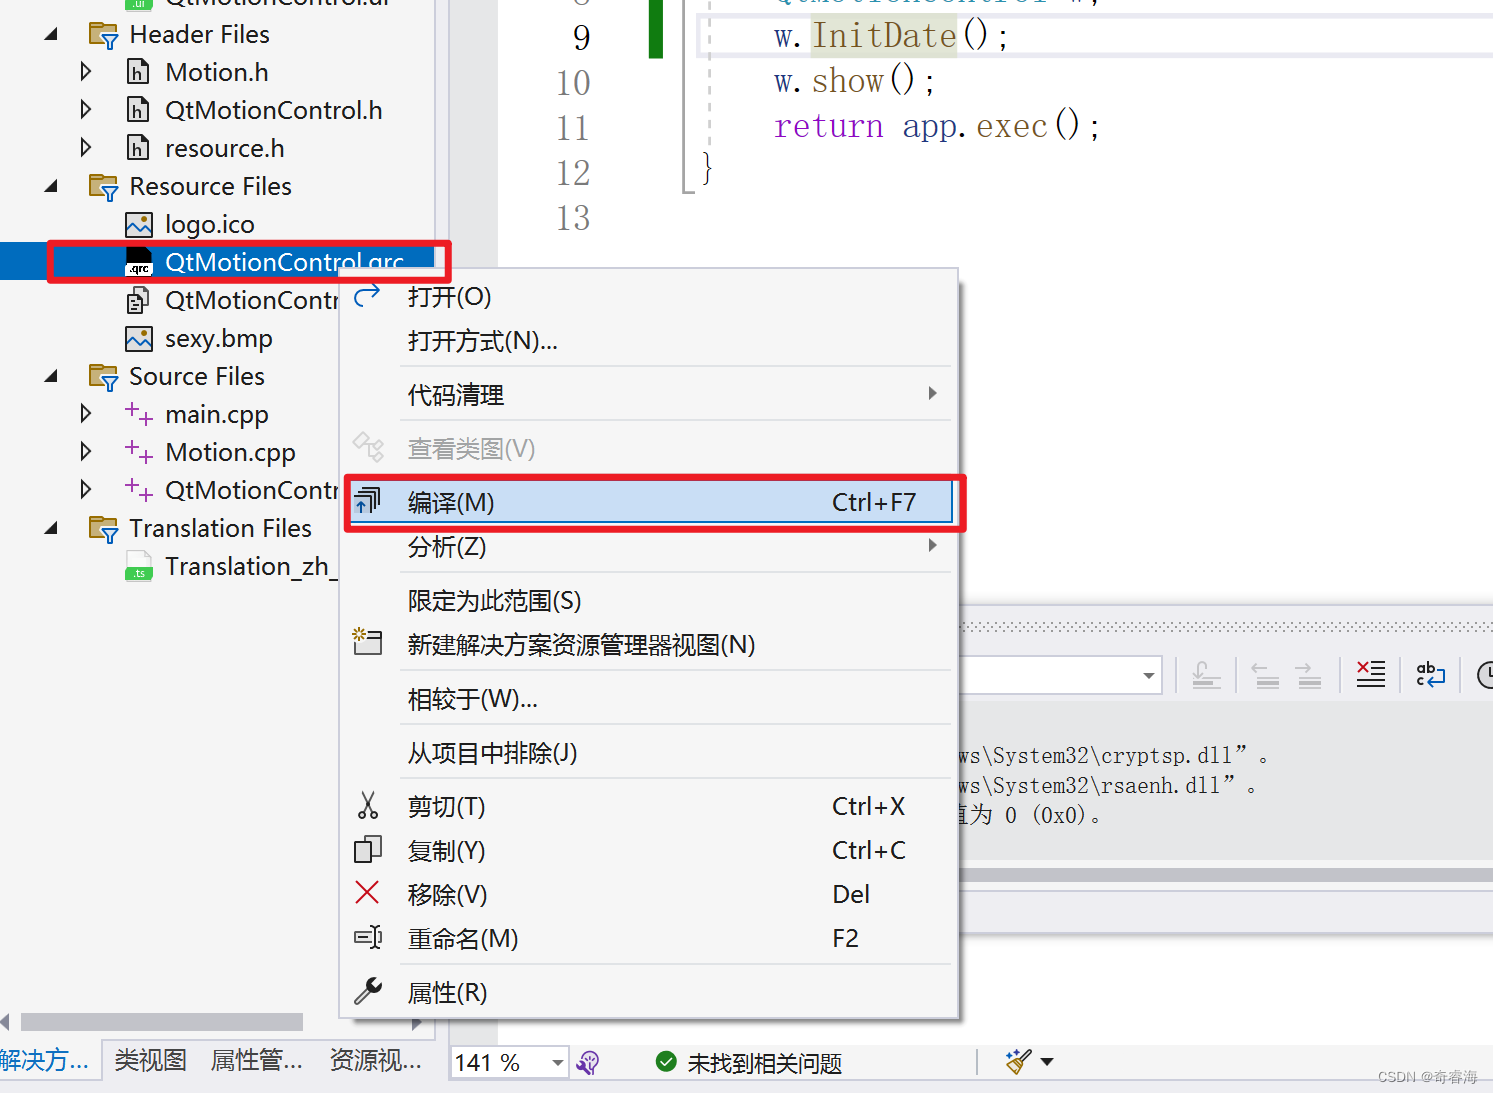The height and width of the screenshot is (1093, 1493).
Task: Click Open With (打开方式) menu entry
Action: [650, 341]
